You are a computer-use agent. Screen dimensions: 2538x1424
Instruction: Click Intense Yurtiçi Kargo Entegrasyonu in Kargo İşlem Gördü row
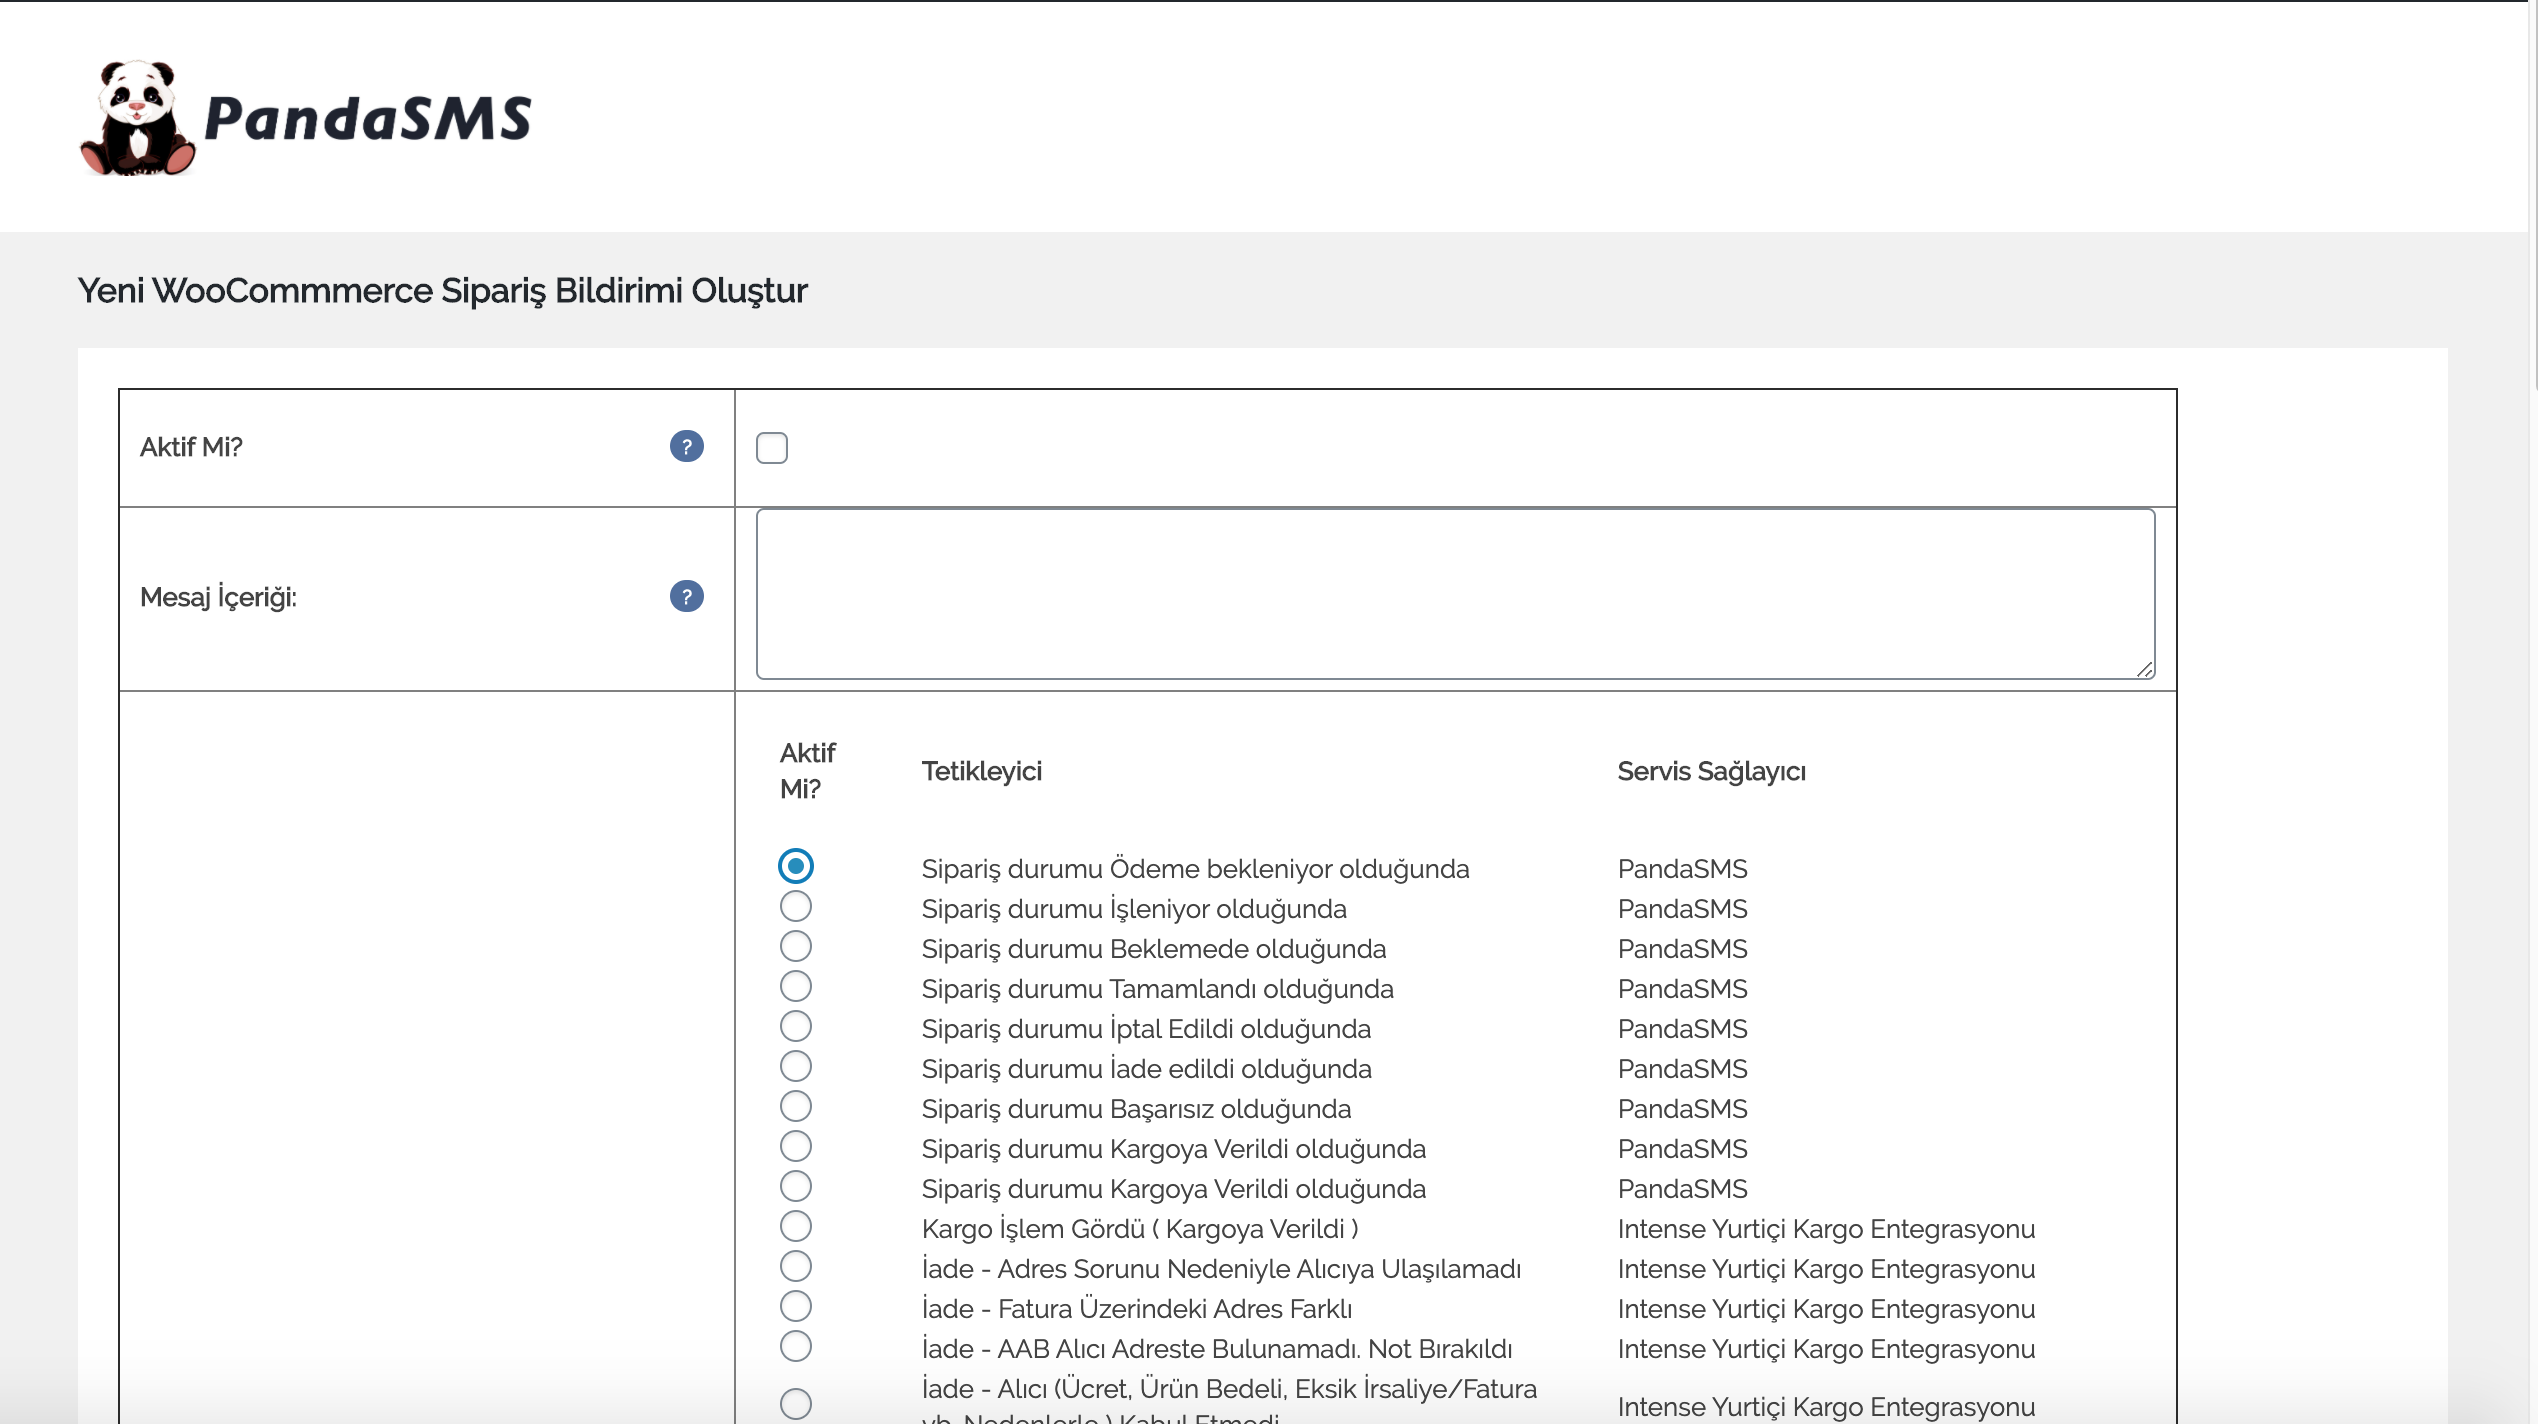coord(1826,1229)
